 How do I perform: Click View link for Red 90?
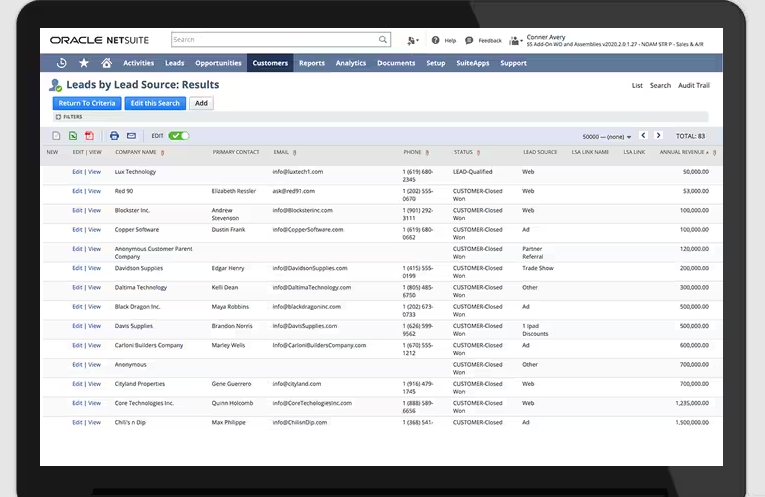click(94, 191)
